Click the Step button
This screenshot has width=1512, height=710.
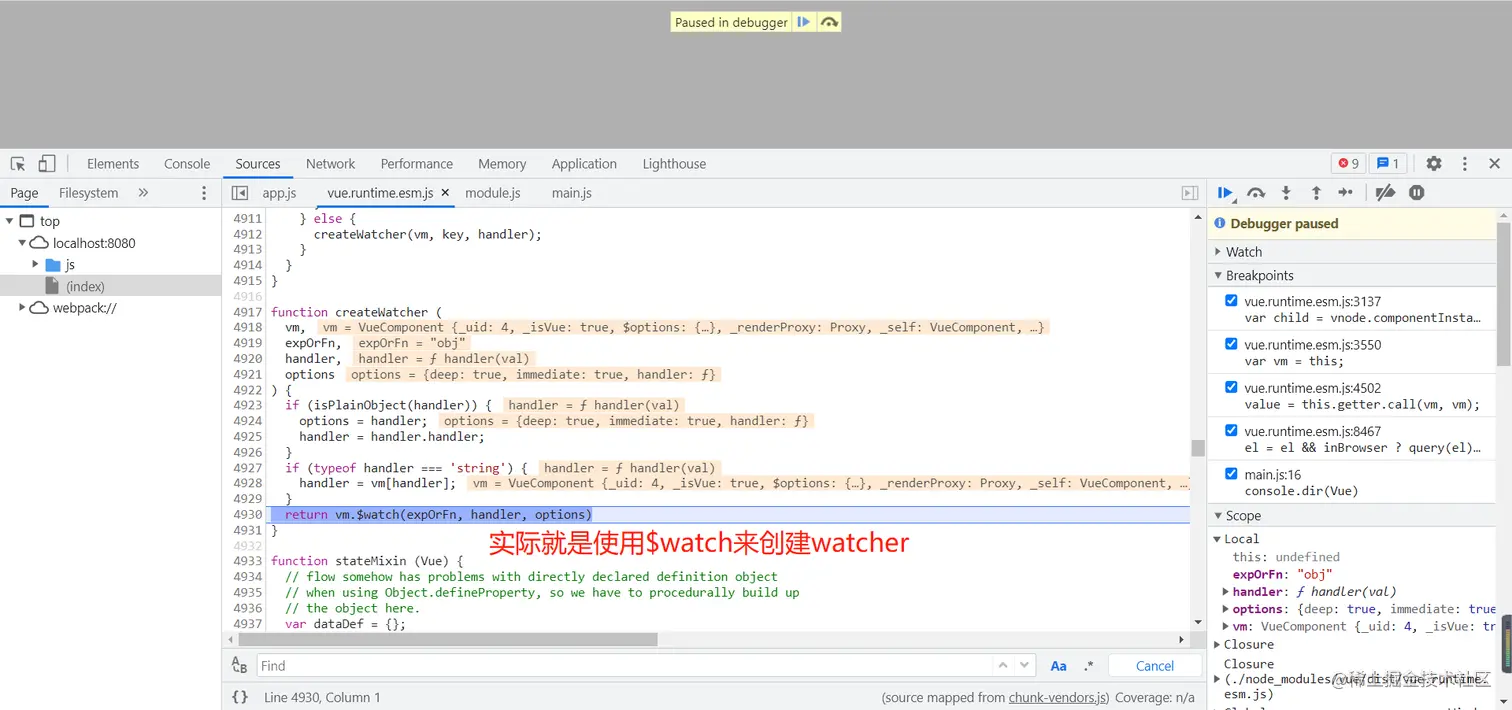[x=1346, y=193]
